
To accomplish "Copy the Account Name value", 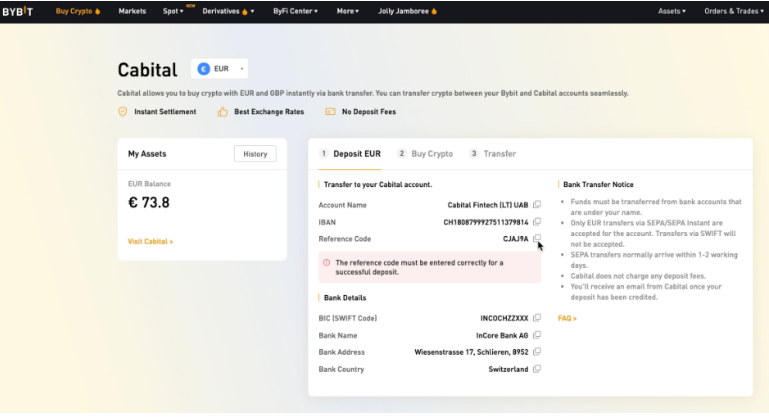I will pos(537,205).
